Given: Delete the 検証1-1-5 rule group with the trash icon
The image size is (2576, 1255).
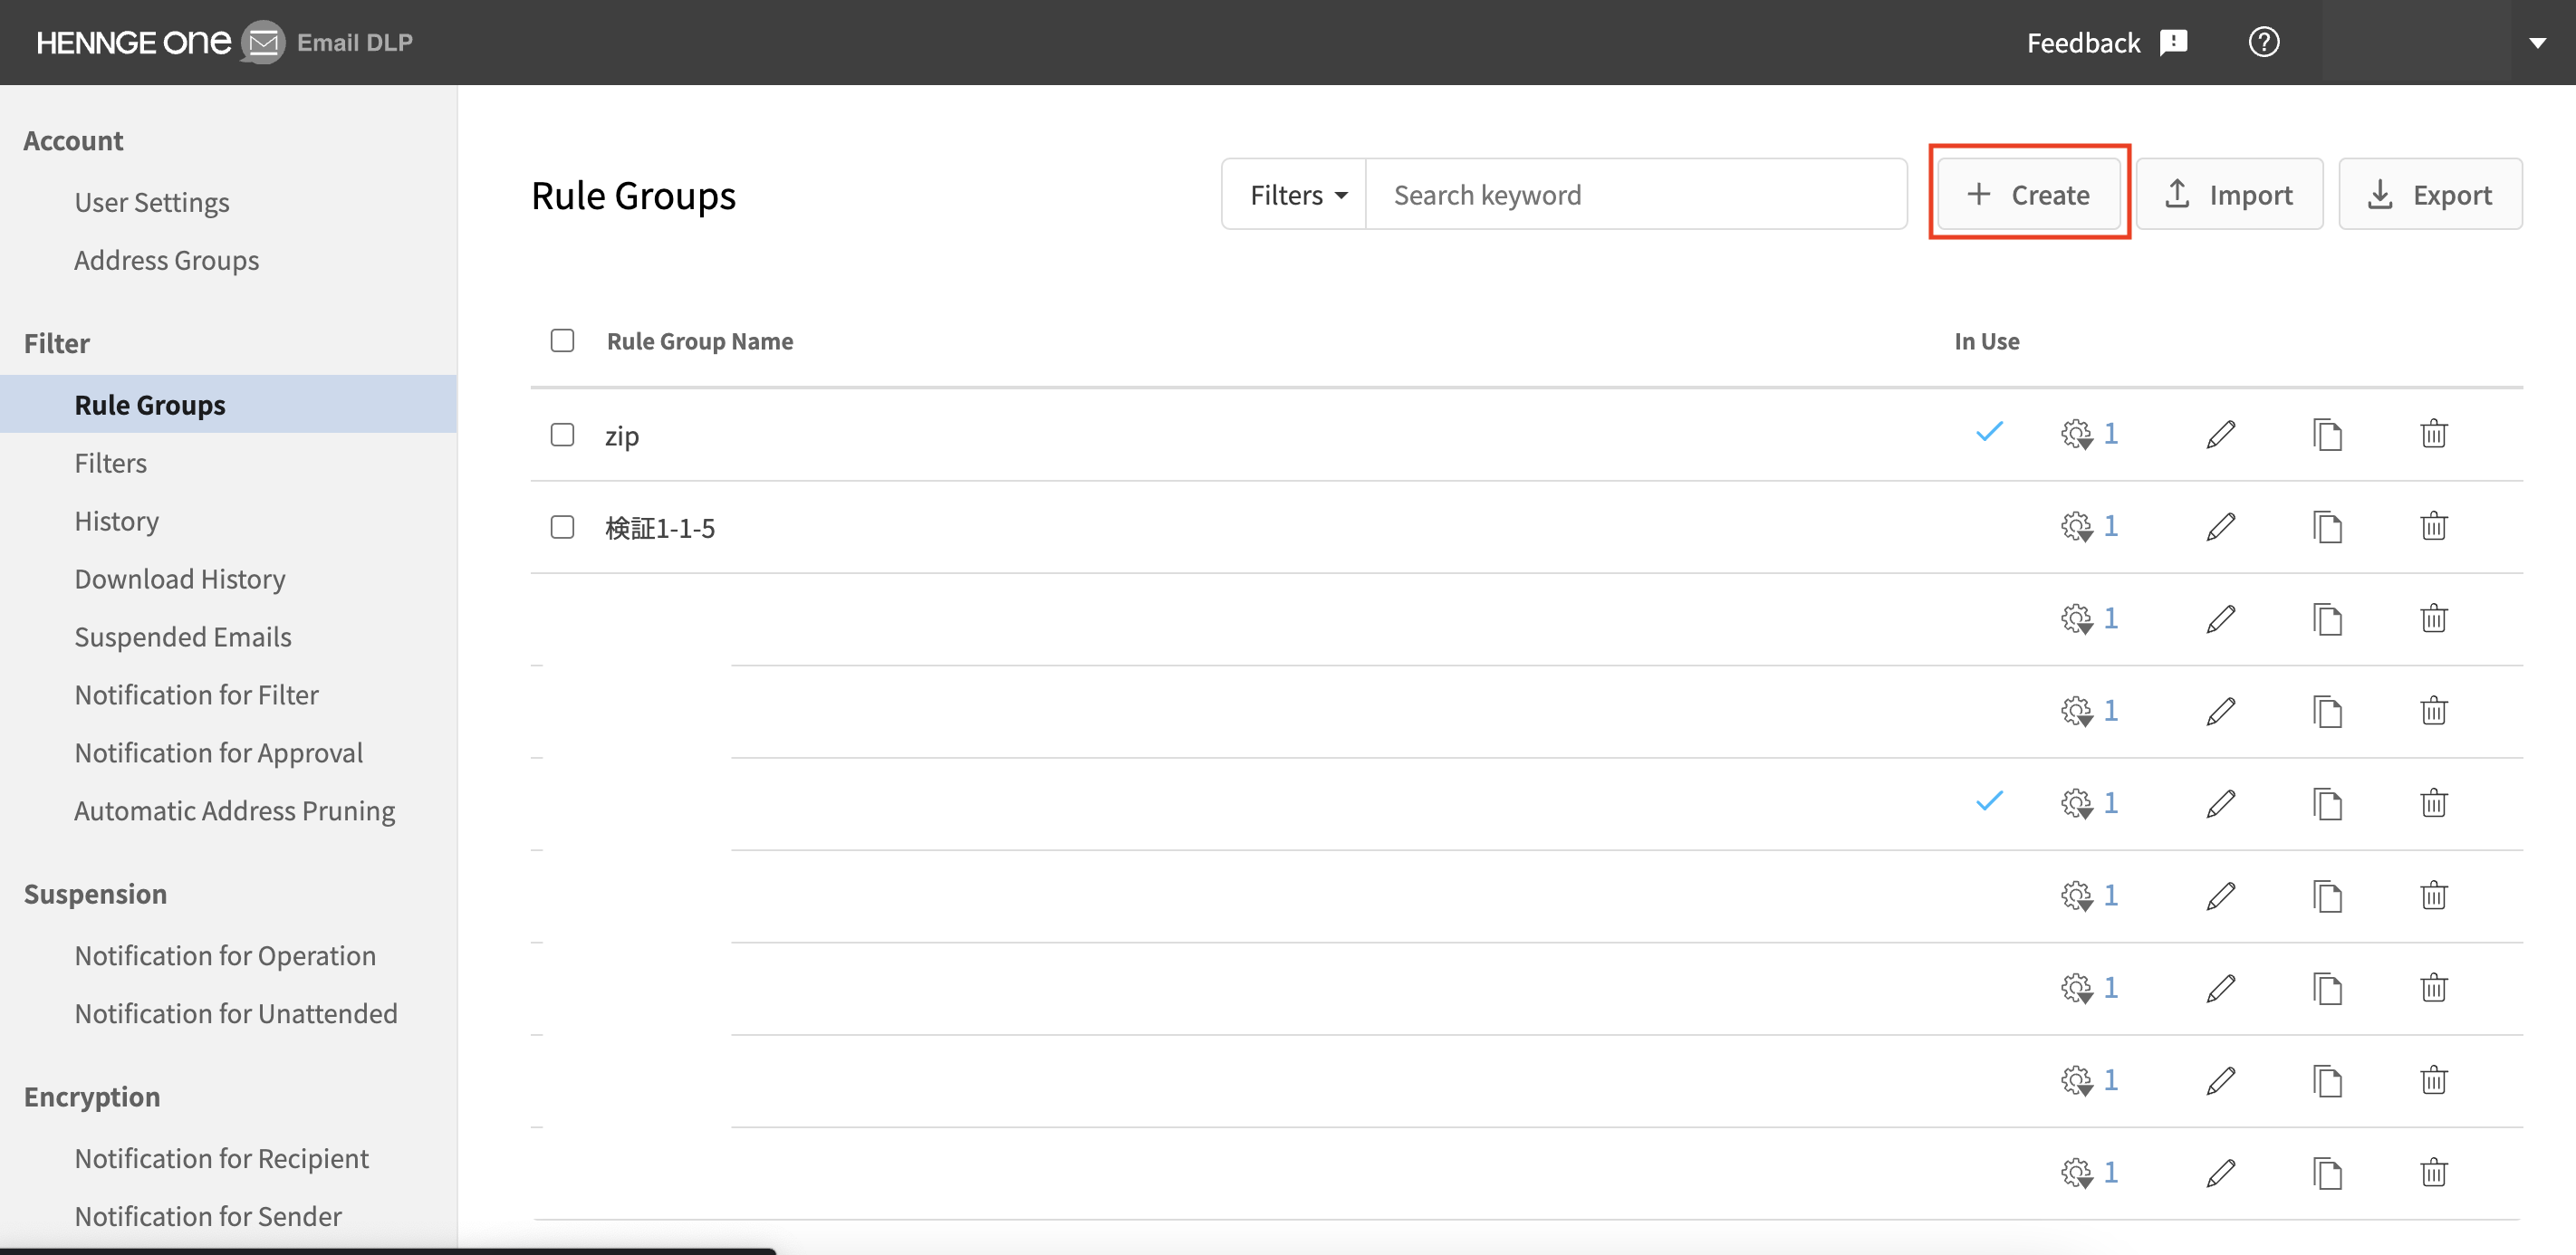Looking at the screenshot, I should (x=2433, y=527).
